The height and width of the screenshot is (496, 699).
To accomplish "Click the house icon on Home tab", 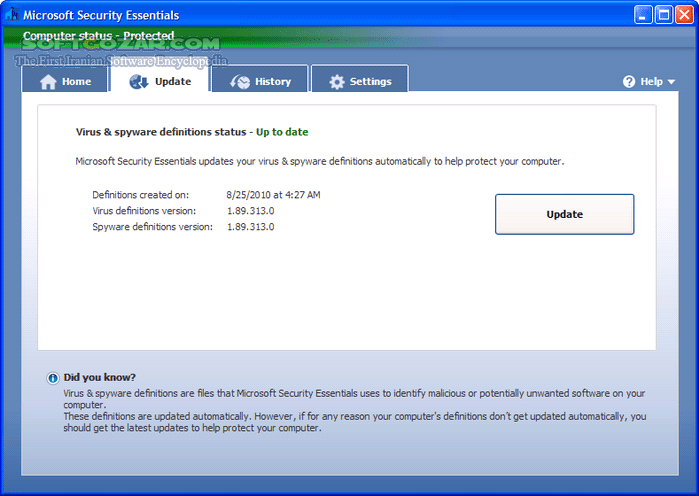I will tap(48, 82).
